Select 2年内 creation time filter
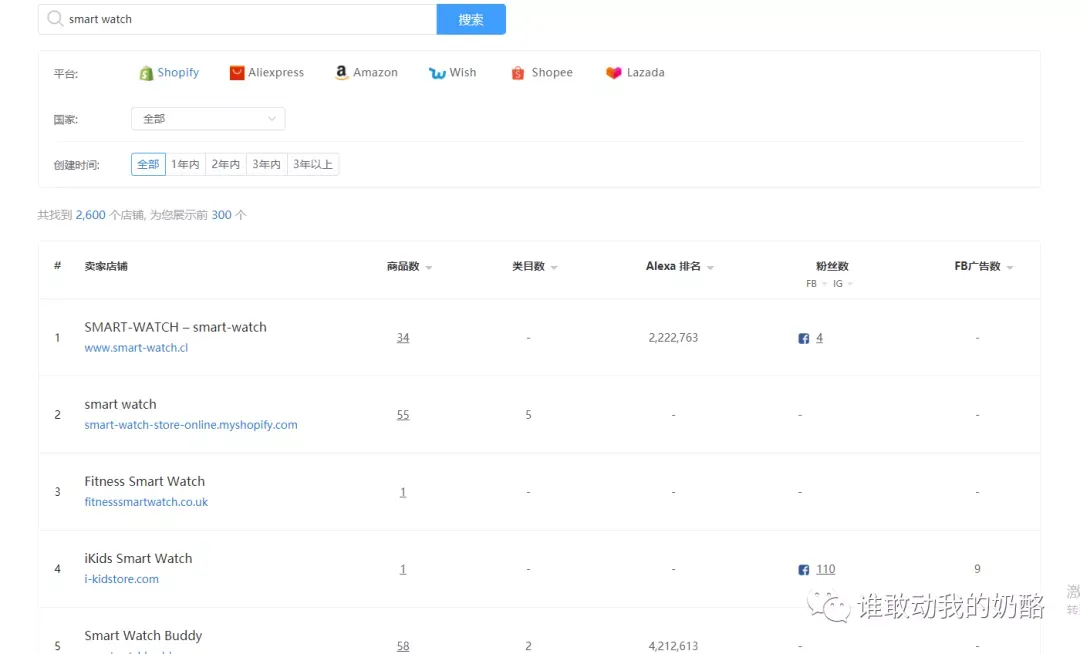This screenshot has height=654, width=1080. coord(226,164)
